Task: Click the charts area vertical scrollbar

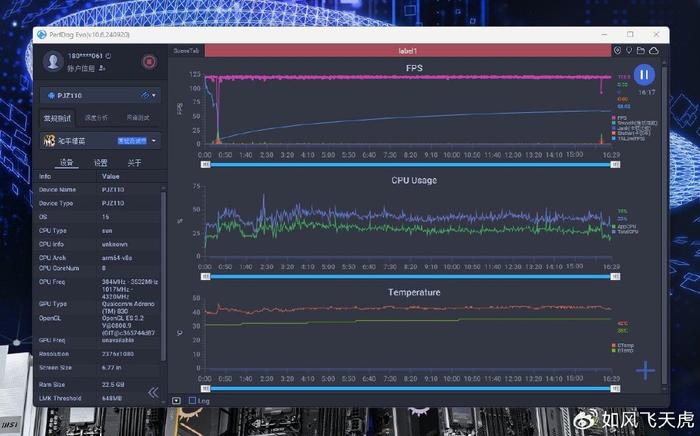Action: (663, 223)
